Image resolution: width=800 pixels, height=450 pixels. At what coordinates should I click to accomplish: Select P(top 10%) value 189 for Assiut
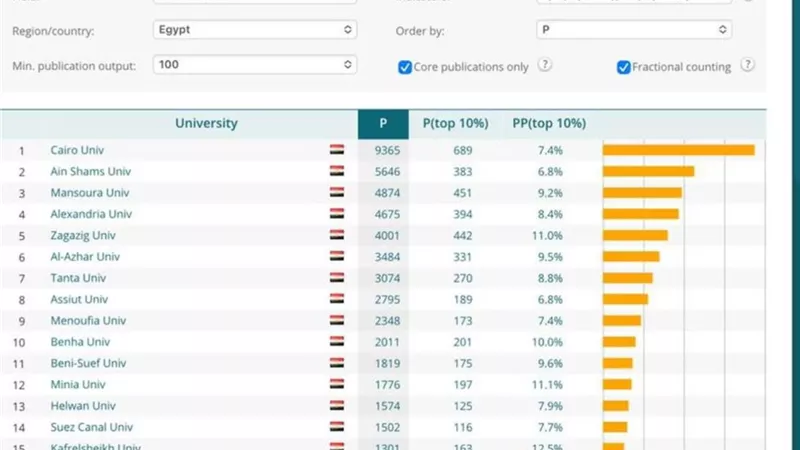[x=463, y=299]
